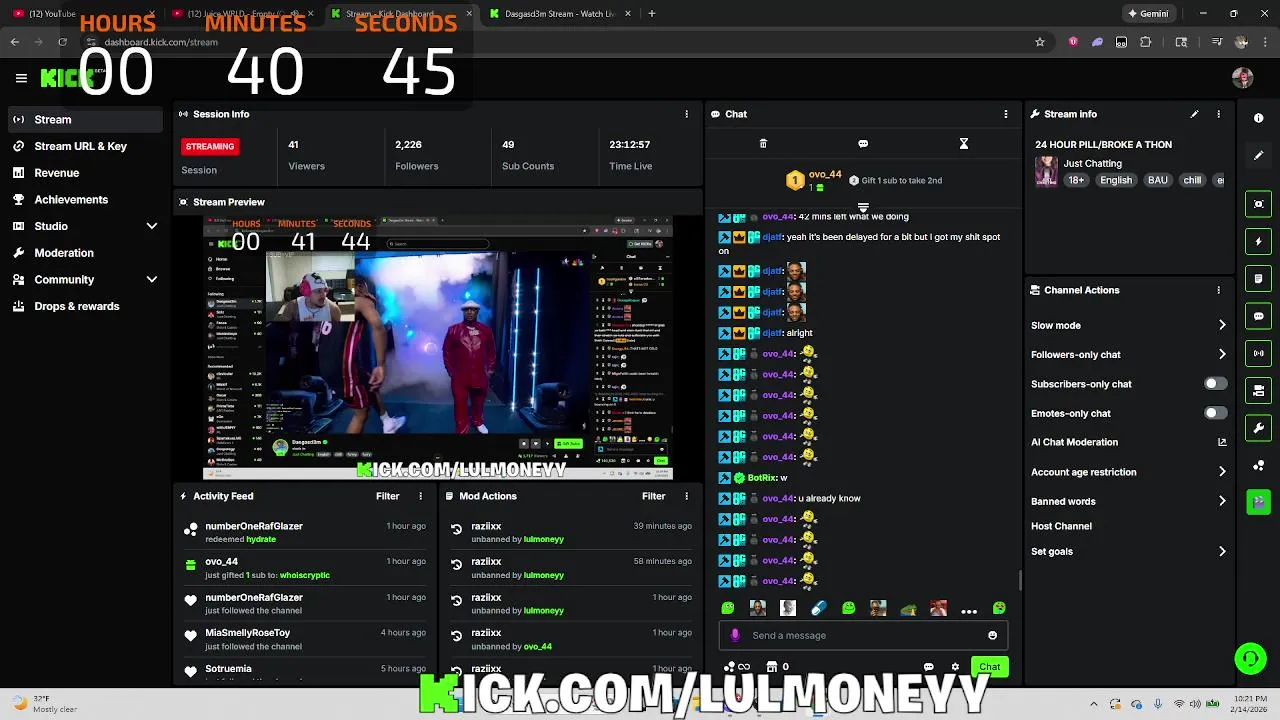Bookmark page with the star icon

pos(1040,42)
